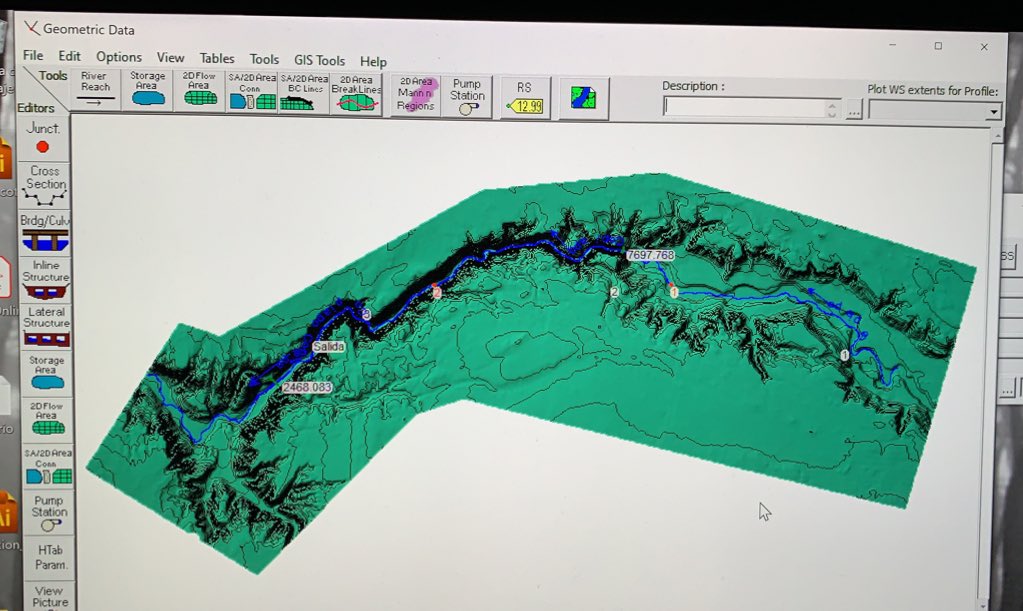Open the Cross Section editor

point(45,186)
